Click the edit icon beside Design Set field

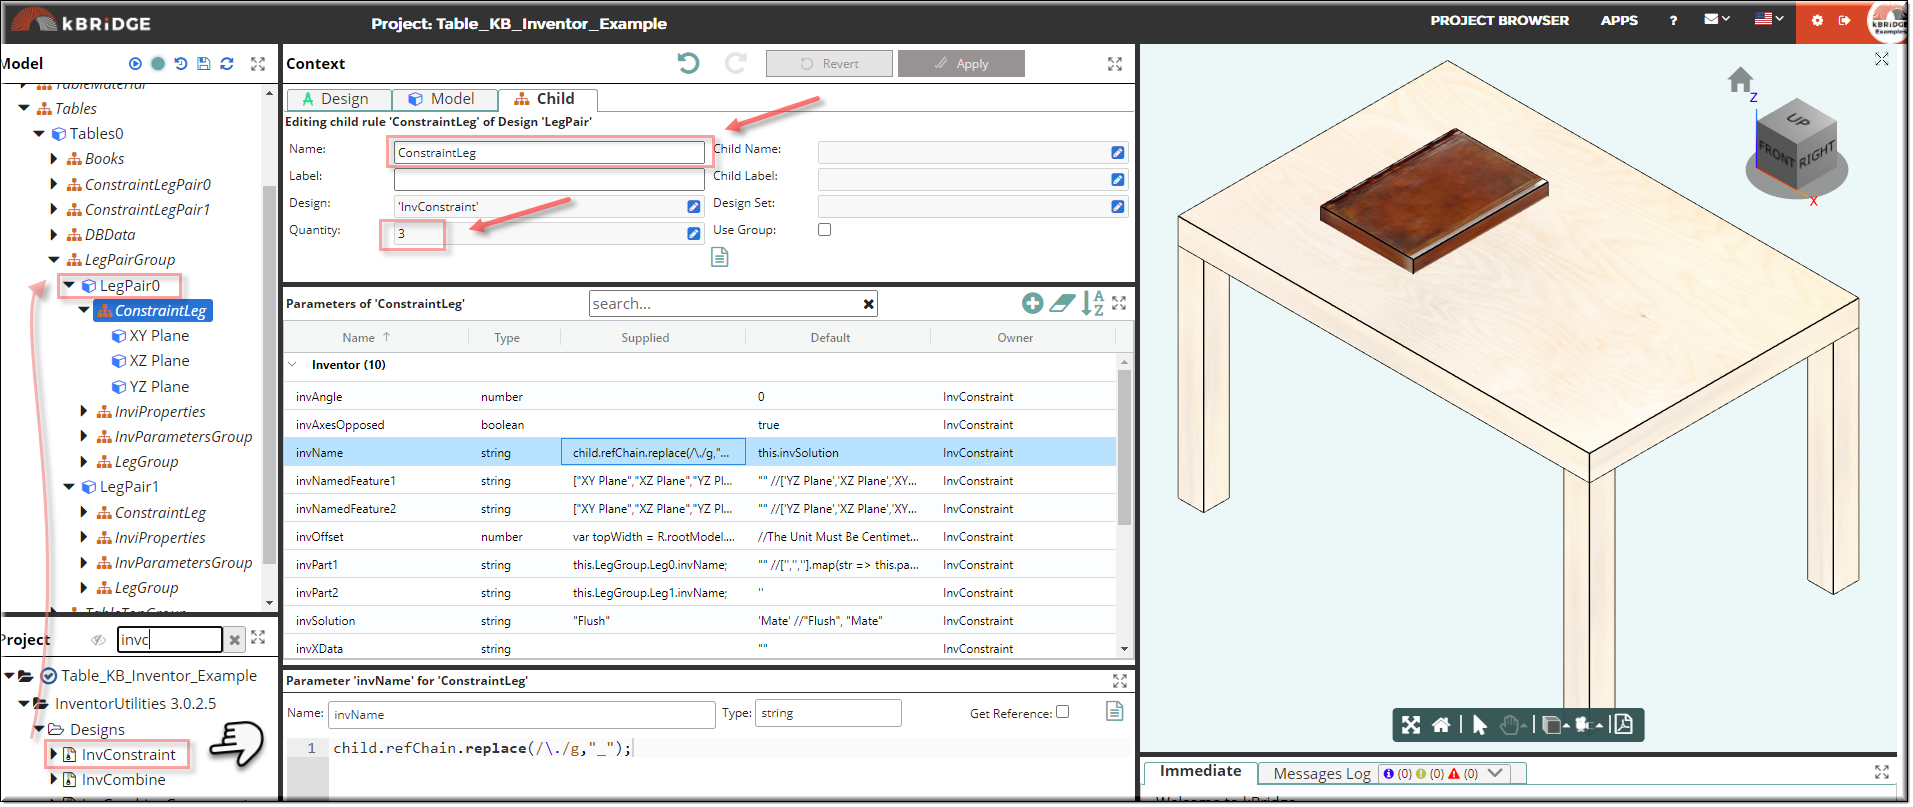click(1117, 207)
